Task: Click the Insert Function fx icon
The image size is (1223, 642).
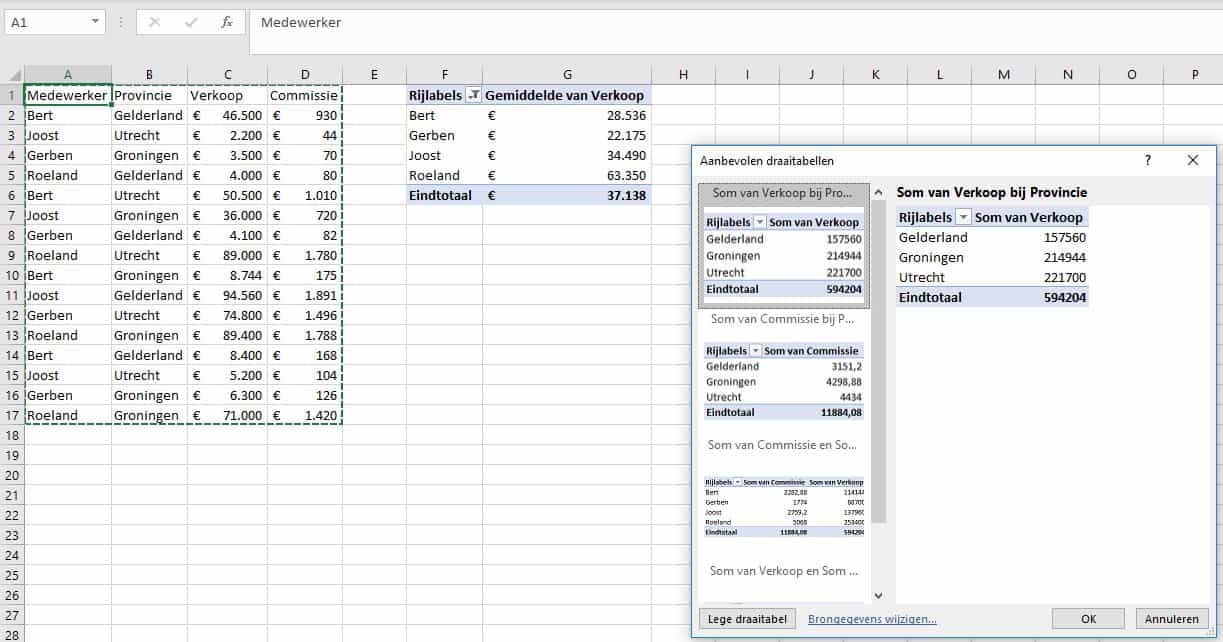Action: (227, 22)
